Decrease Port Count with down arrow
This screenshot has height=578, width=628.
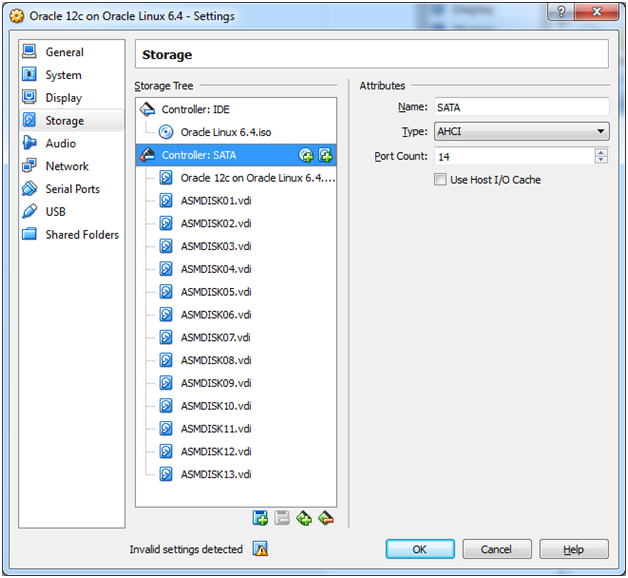click(601, 160)
